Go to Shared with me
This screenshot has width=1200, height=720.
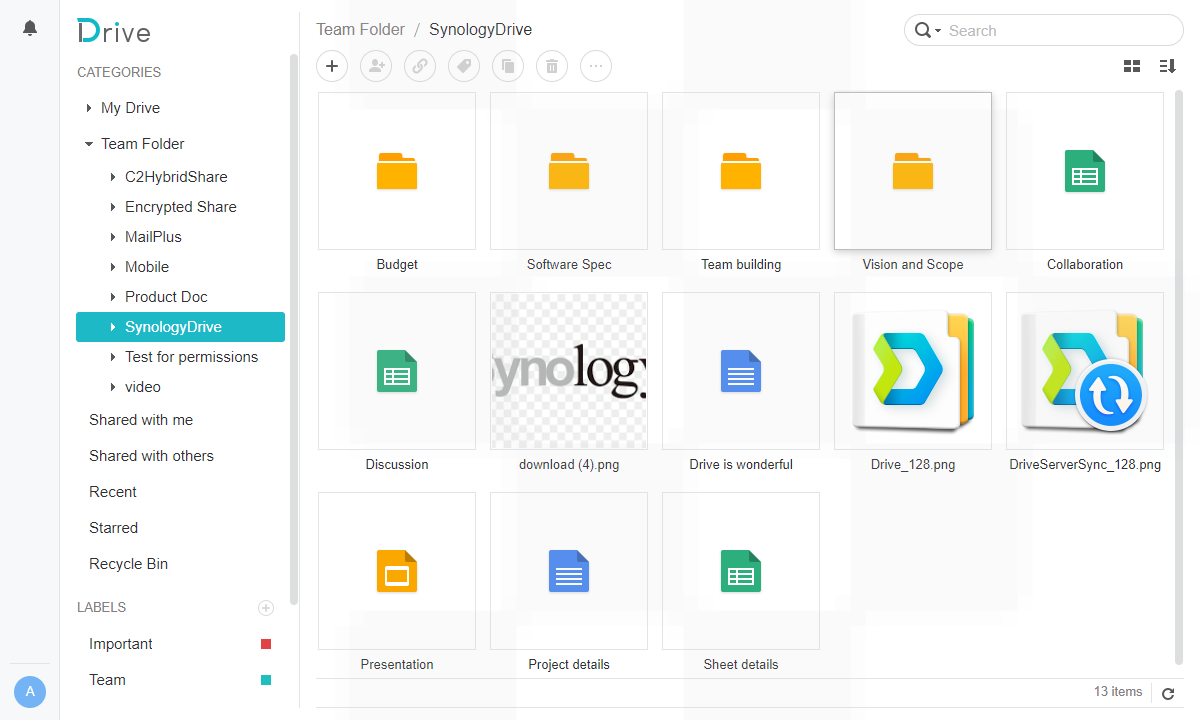coord(140,419)
